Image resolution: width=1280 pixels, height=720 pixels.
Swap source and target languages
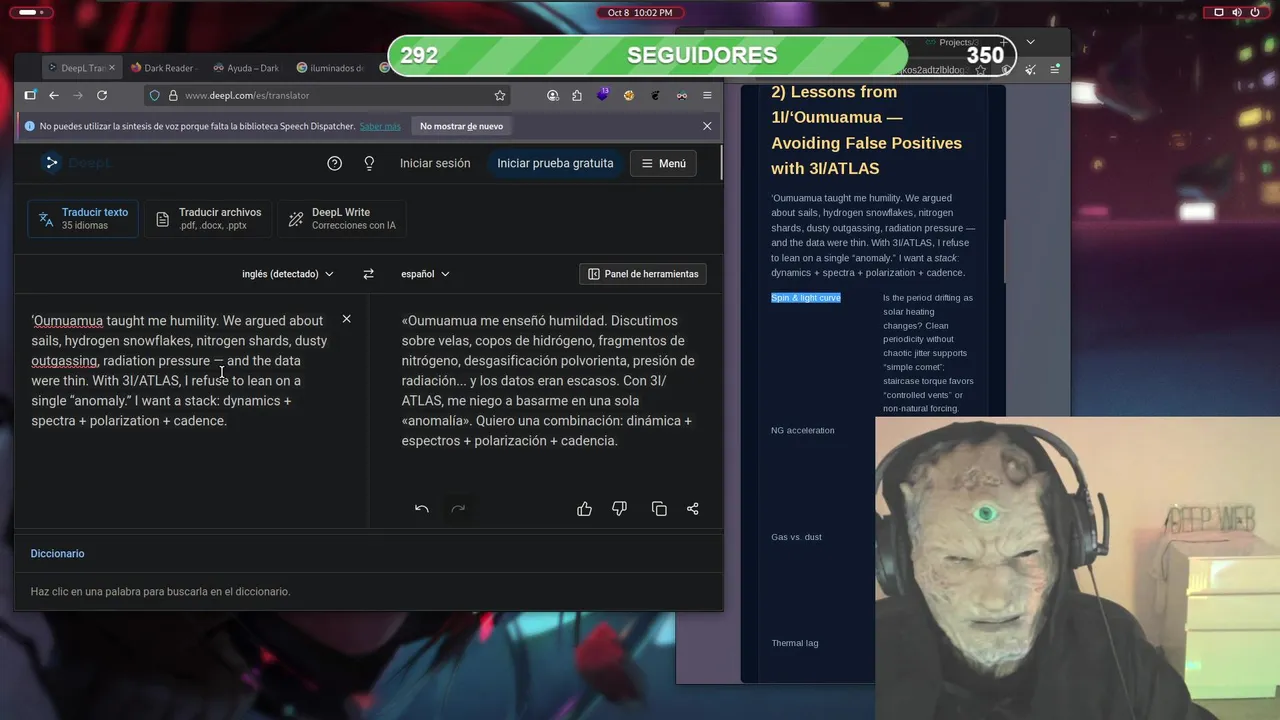368,274
